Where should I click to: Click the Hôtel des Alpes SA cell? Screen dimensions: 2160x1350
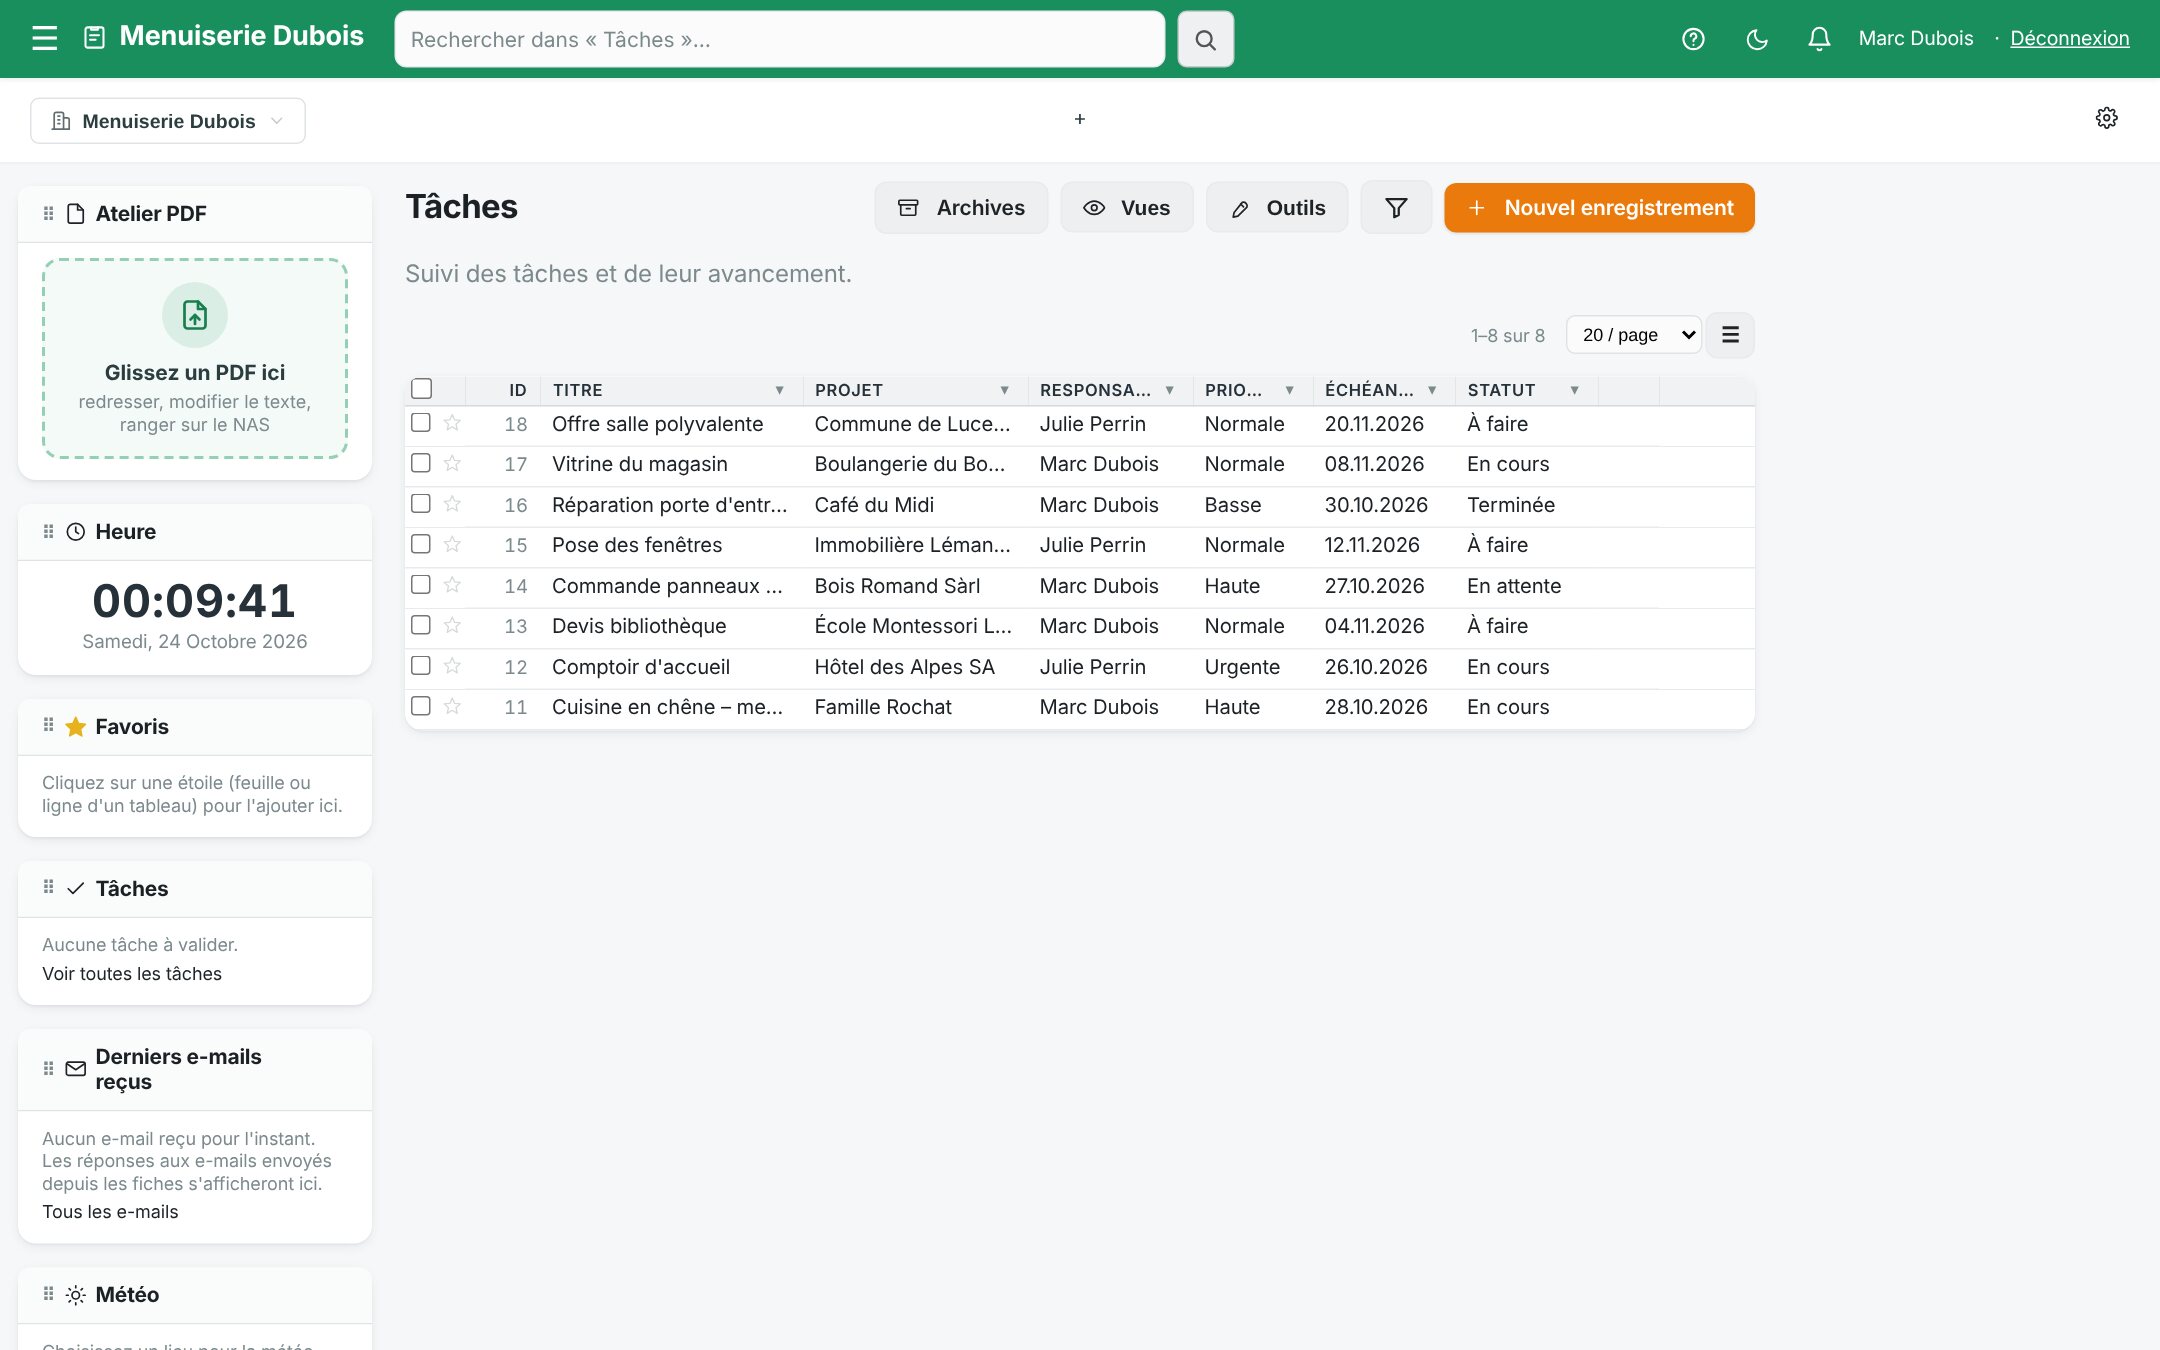(x=904, y=667)
